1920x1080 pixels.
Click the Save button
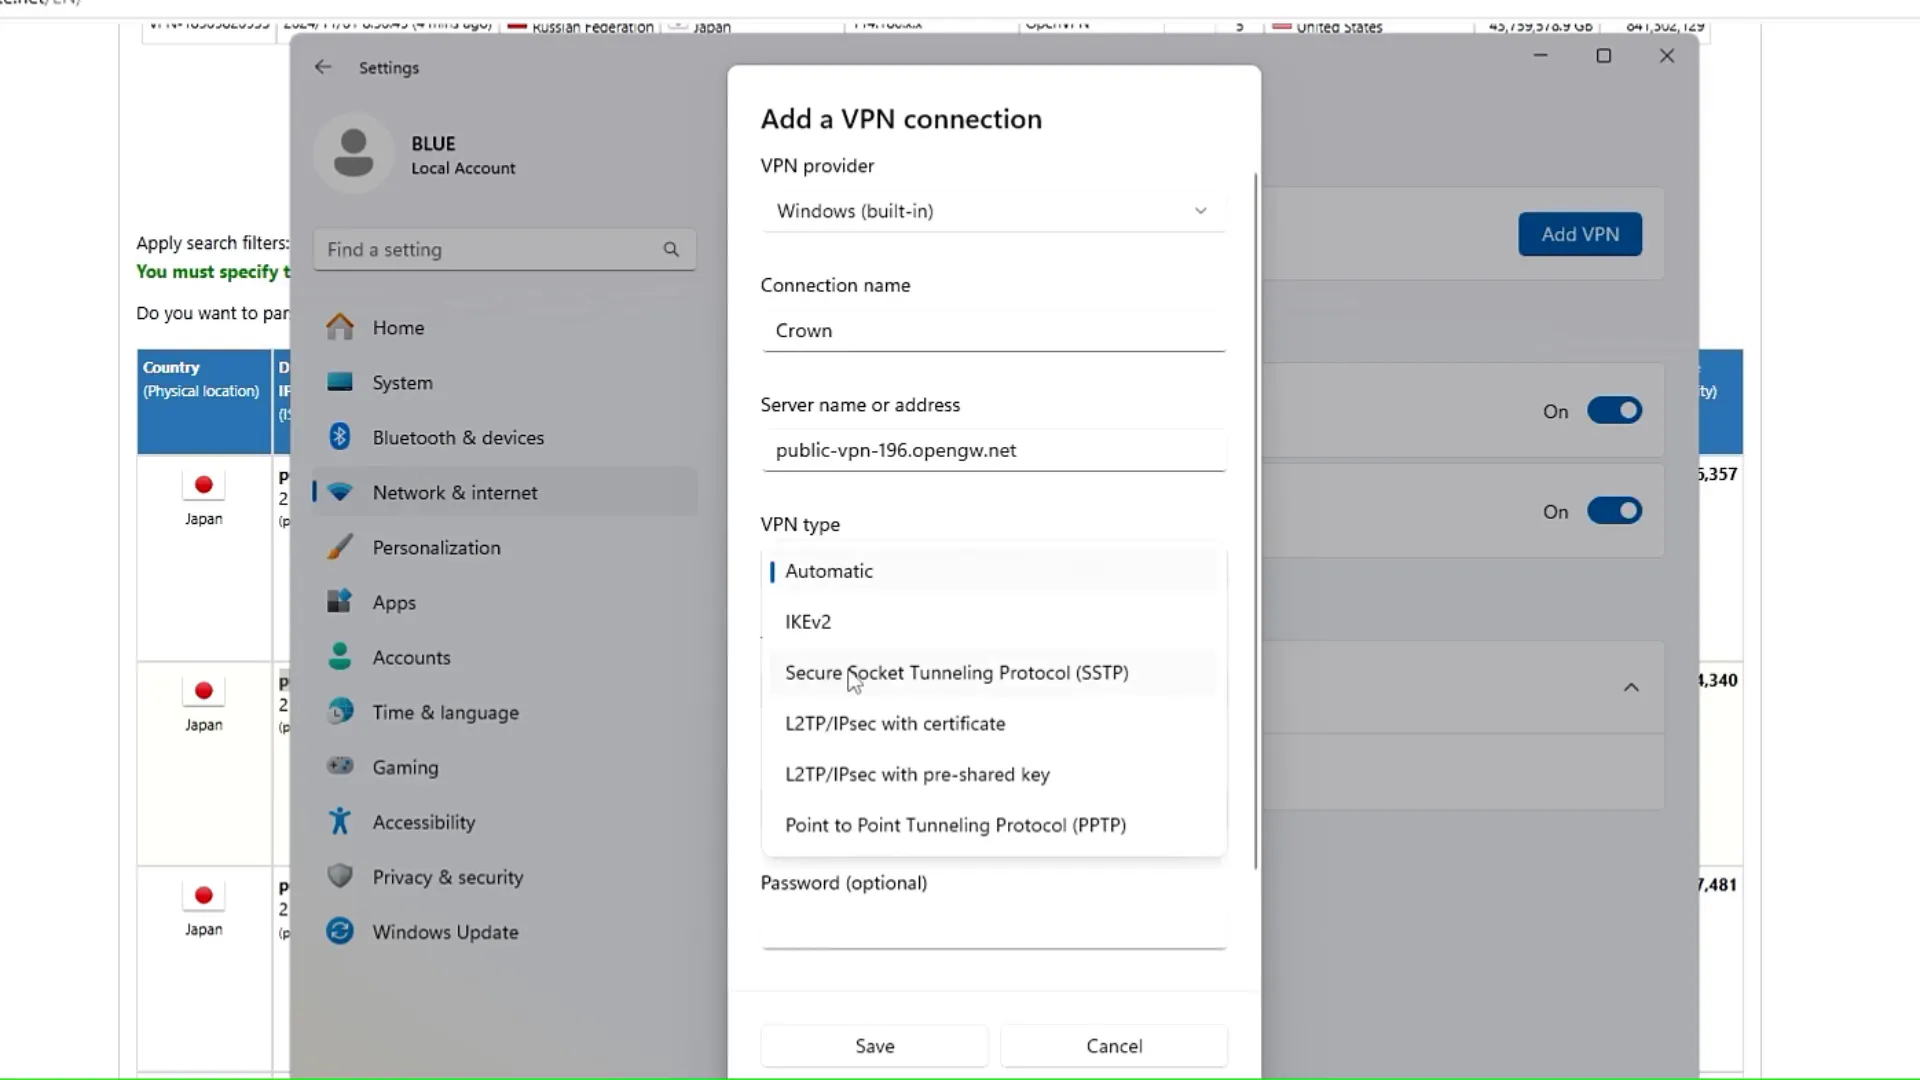(x=875, y=1046)
